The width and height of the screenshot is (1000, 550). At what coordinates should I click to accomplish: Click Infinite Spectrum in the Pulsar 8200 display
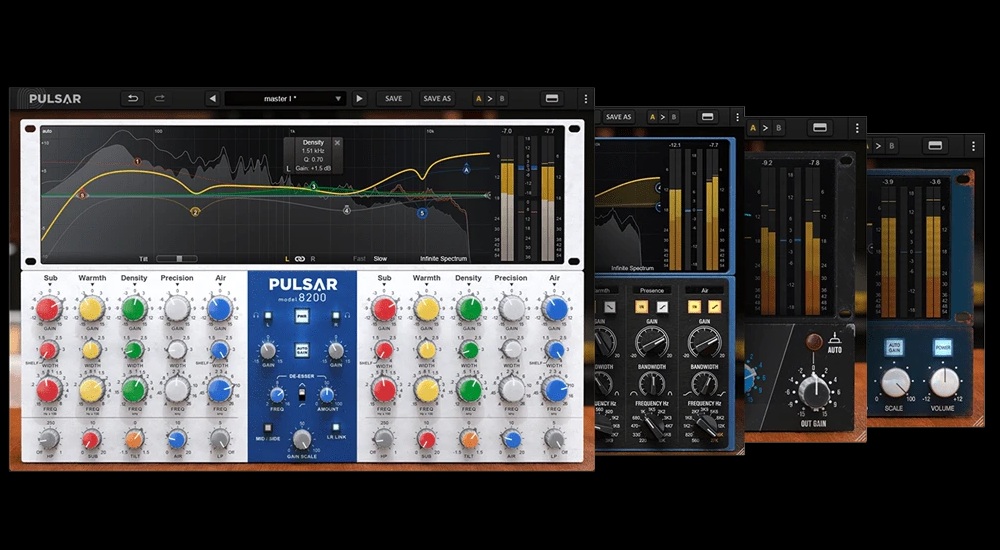(x=443, y=258)
